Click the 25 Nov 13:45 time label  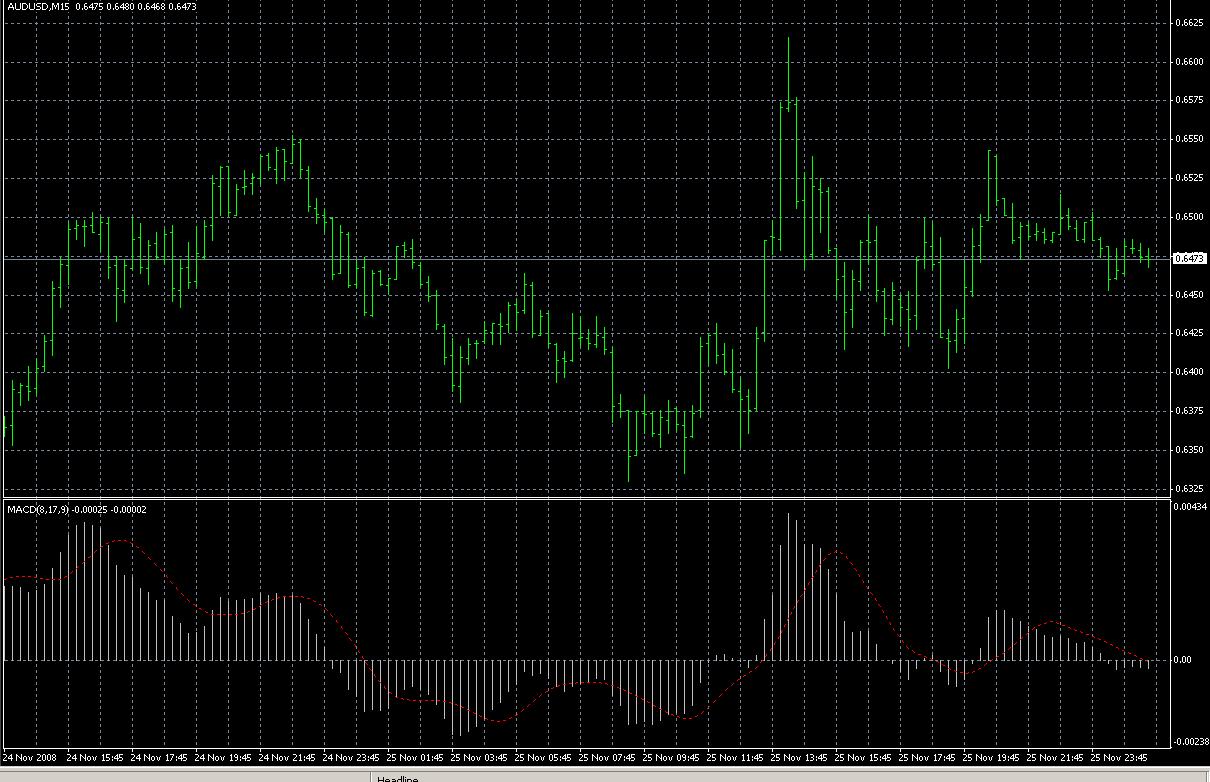[799, 757]
